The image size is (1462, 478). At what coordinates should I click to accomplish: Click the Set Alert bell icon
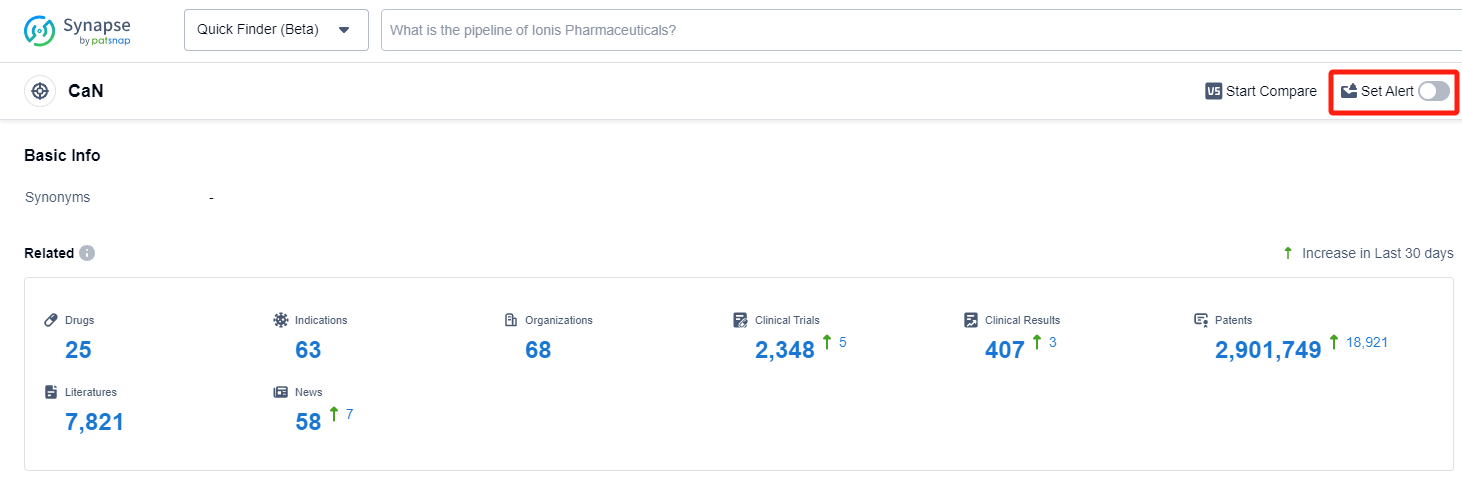pos(1349,91)
